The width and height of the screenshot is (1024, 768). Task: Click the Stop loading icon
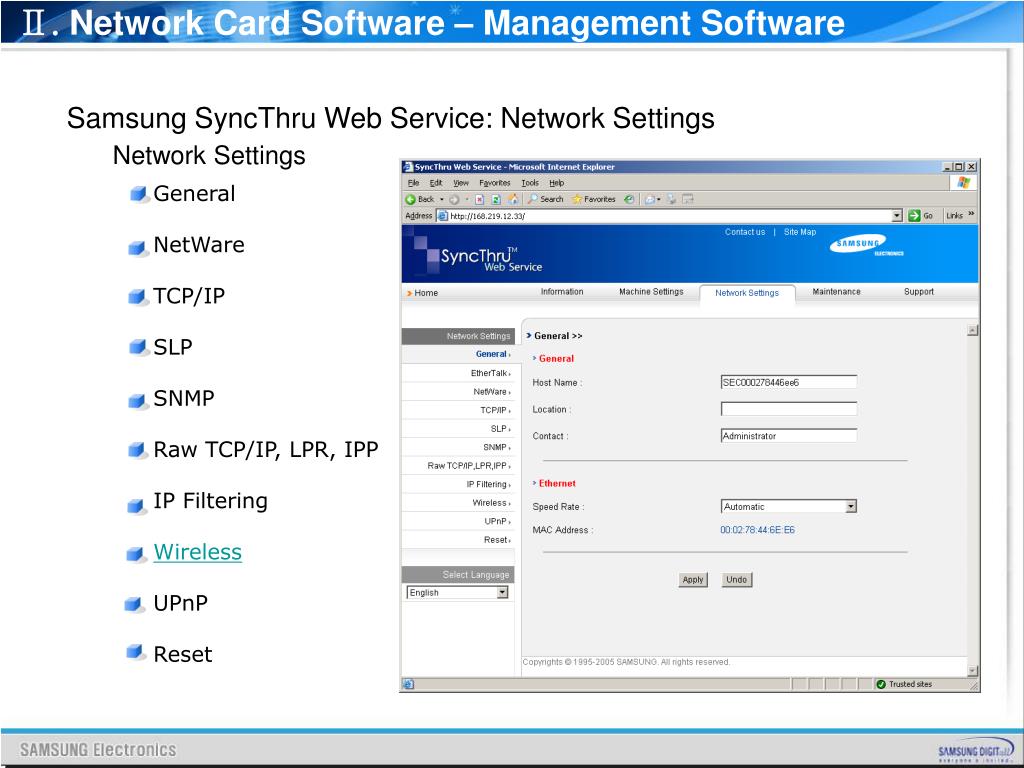click(x=479, y=199)
